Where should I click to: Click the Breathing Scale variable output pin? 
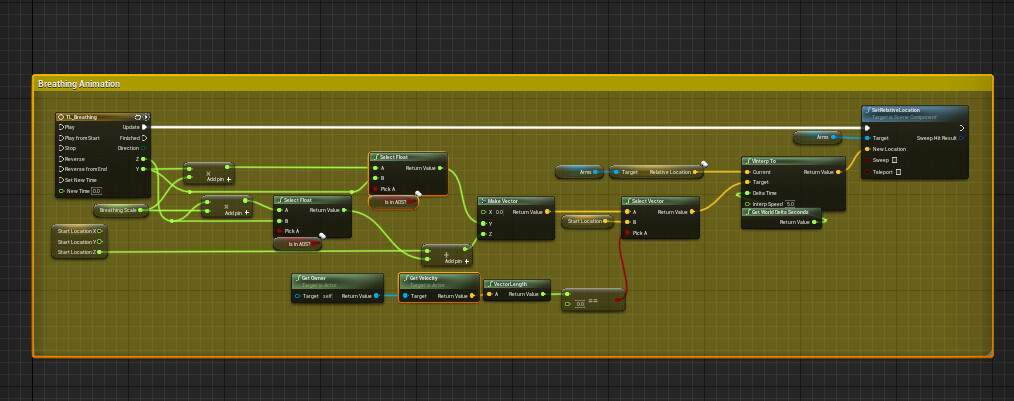140,210
